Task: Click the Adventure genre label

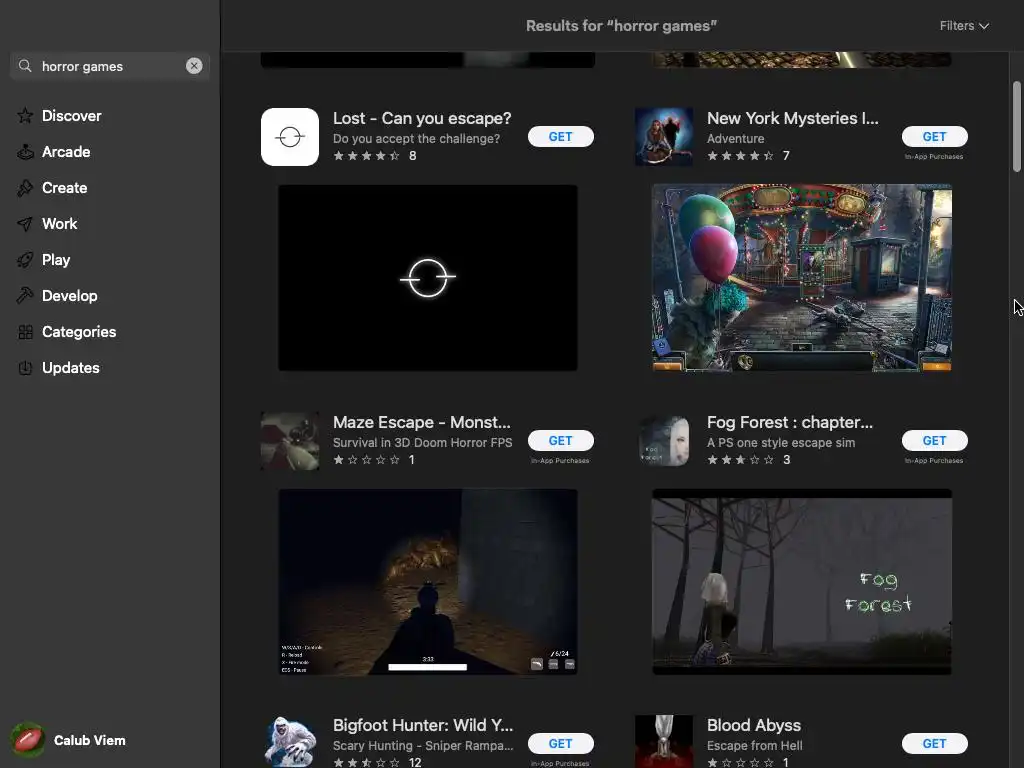Action: click(735, 138)
